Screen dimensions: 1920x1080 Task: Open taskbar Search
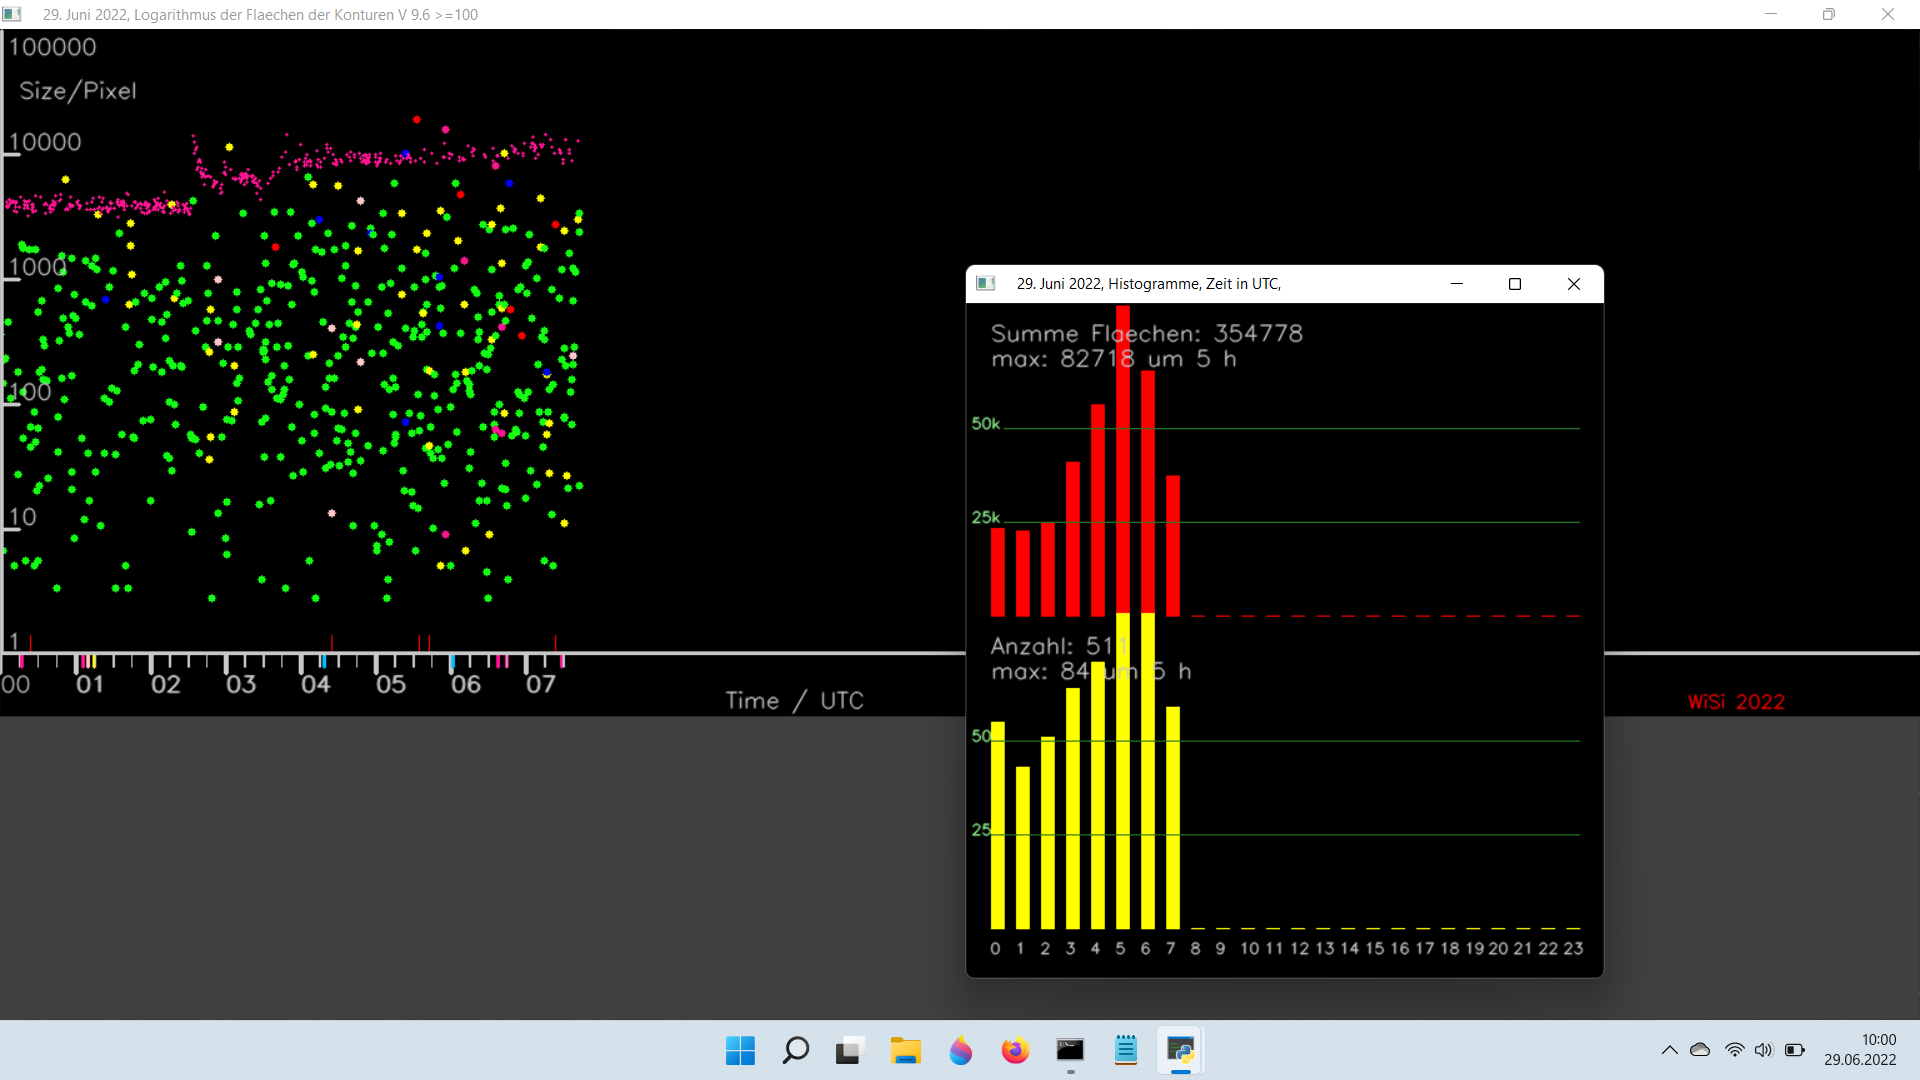point(796,1050)
